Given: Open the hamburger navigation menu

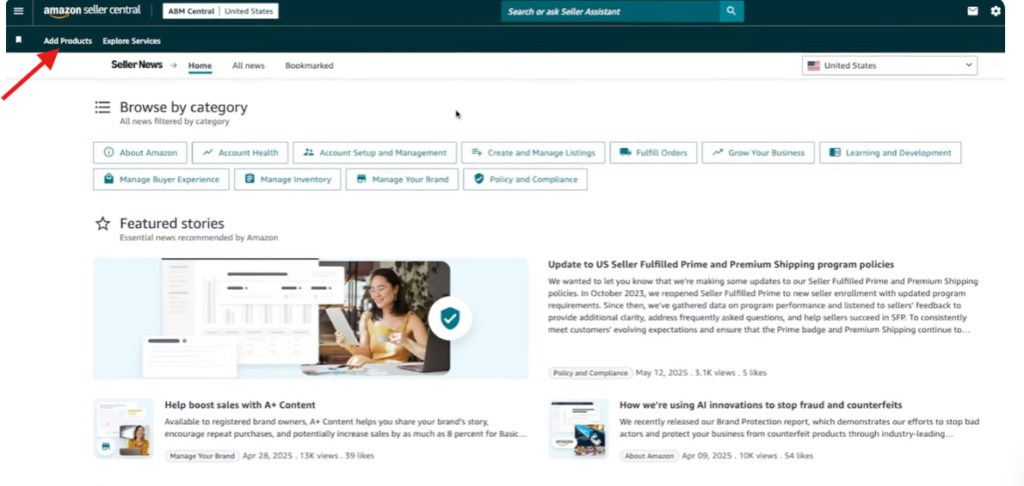Looking at the screenshot, I should pyautogui.click(x=18, y=11).
